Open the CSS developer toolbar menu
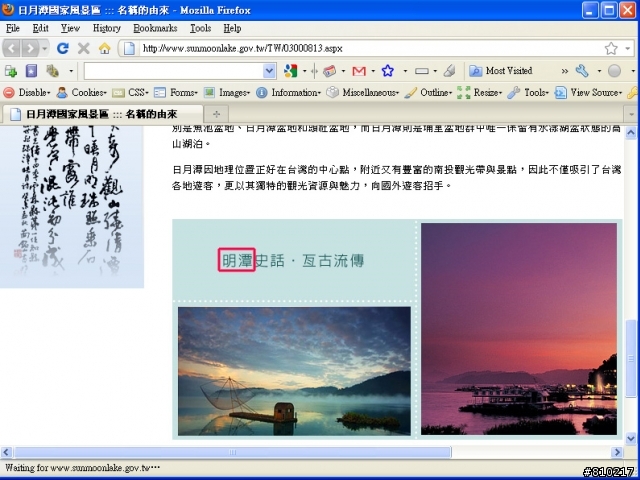This screenshot has width=640, height=480. click(130, 93)
